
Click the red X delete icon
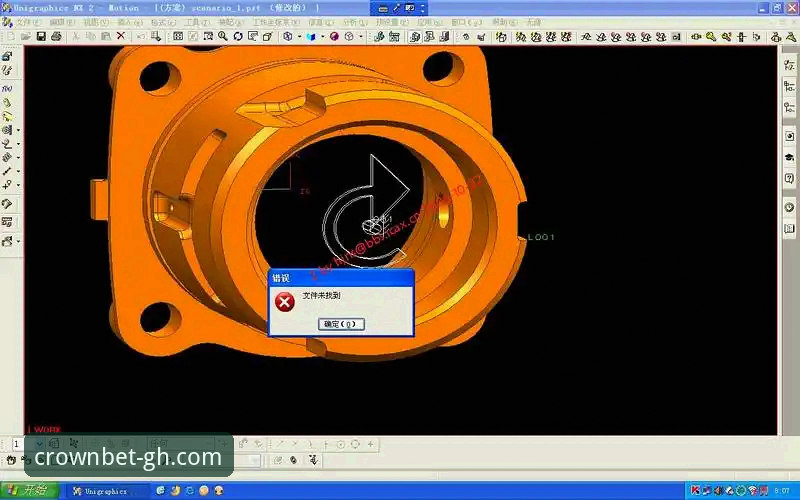pos(121,36)
